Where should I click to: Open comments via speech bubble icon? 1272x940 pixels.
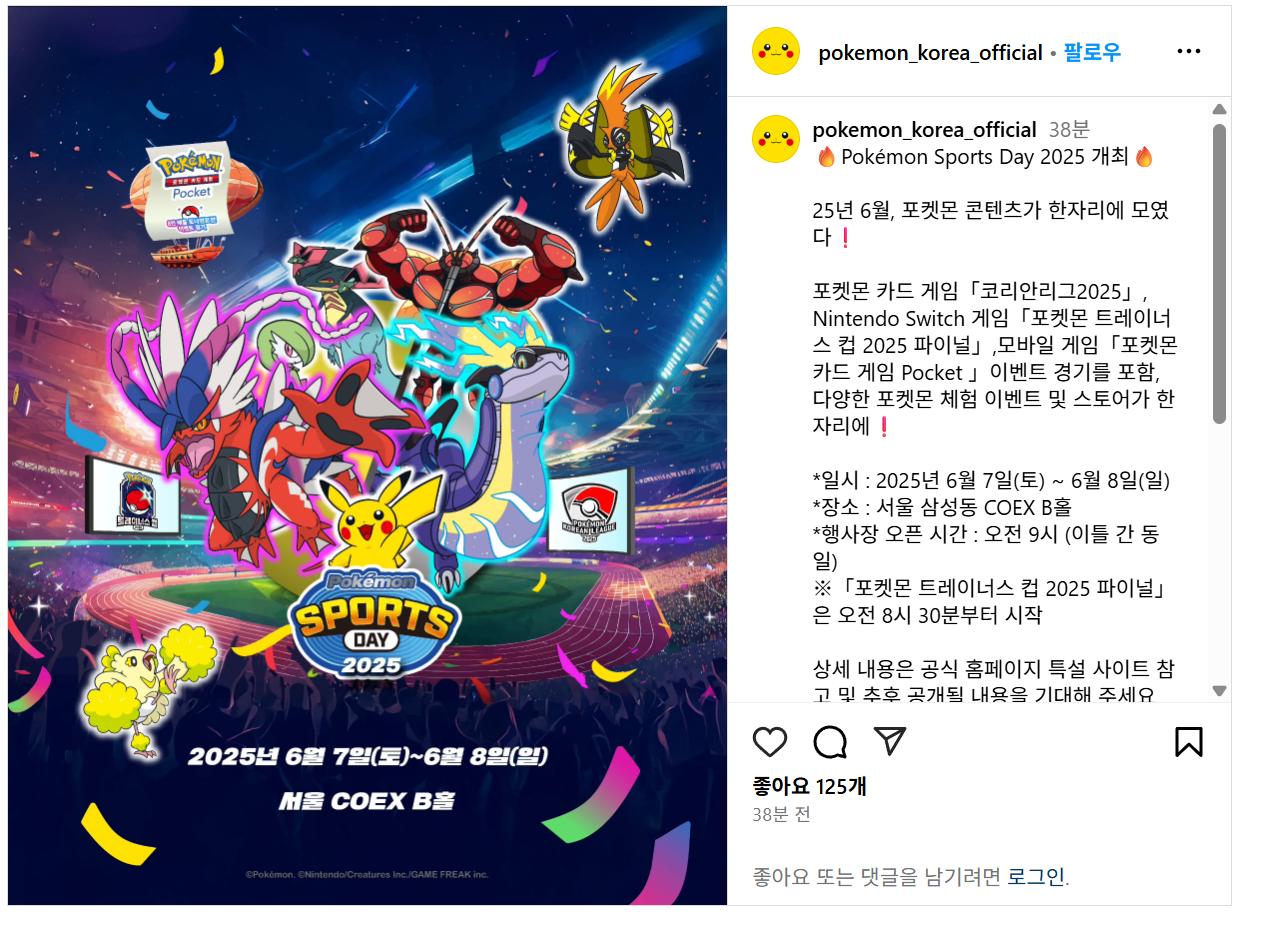(x=830, y=742)
